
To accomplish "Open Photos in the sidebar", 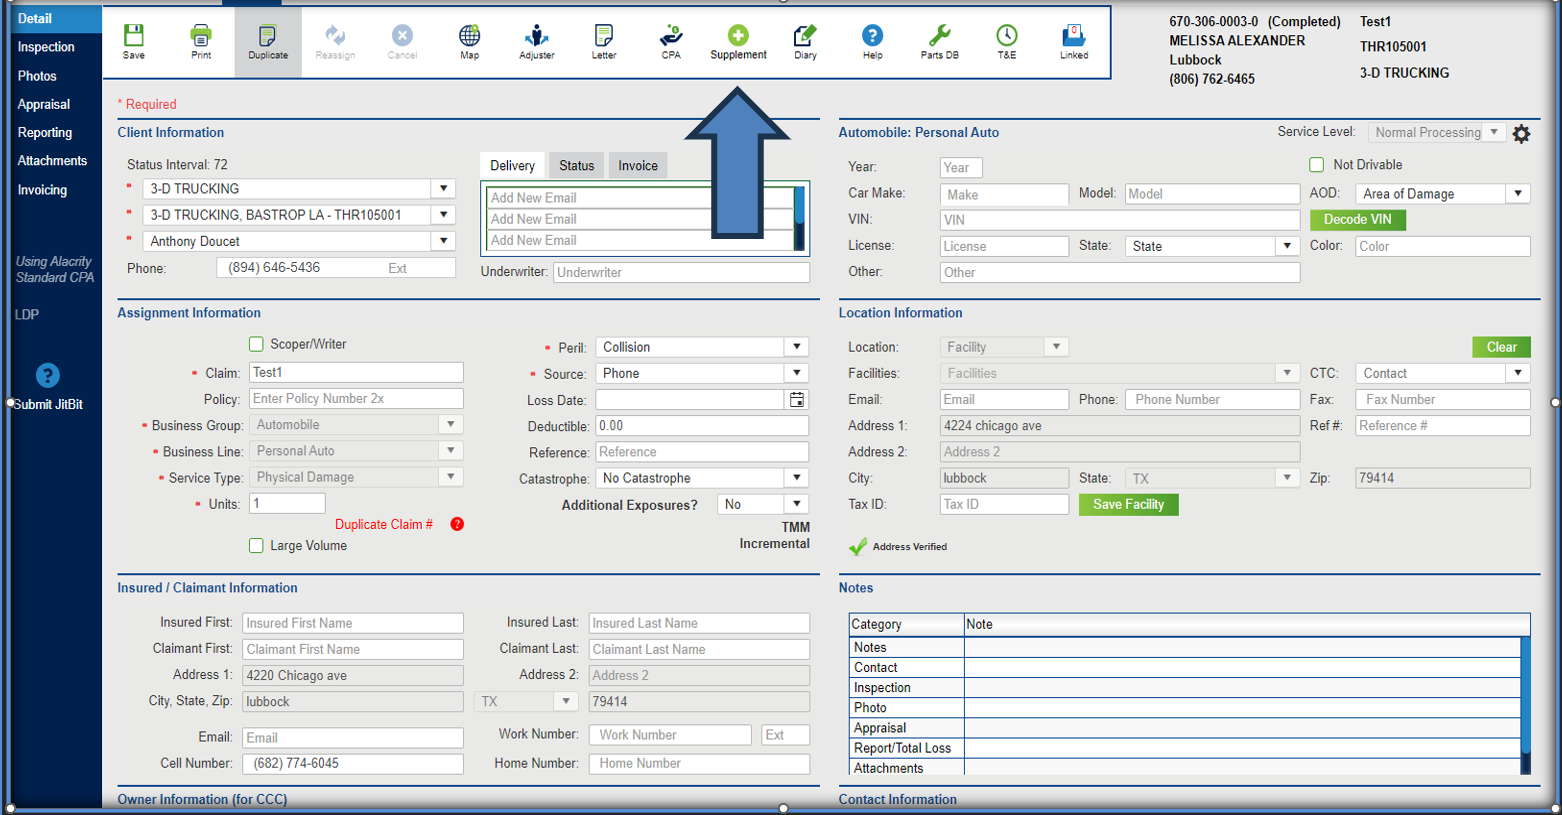I will pos(37,76).
